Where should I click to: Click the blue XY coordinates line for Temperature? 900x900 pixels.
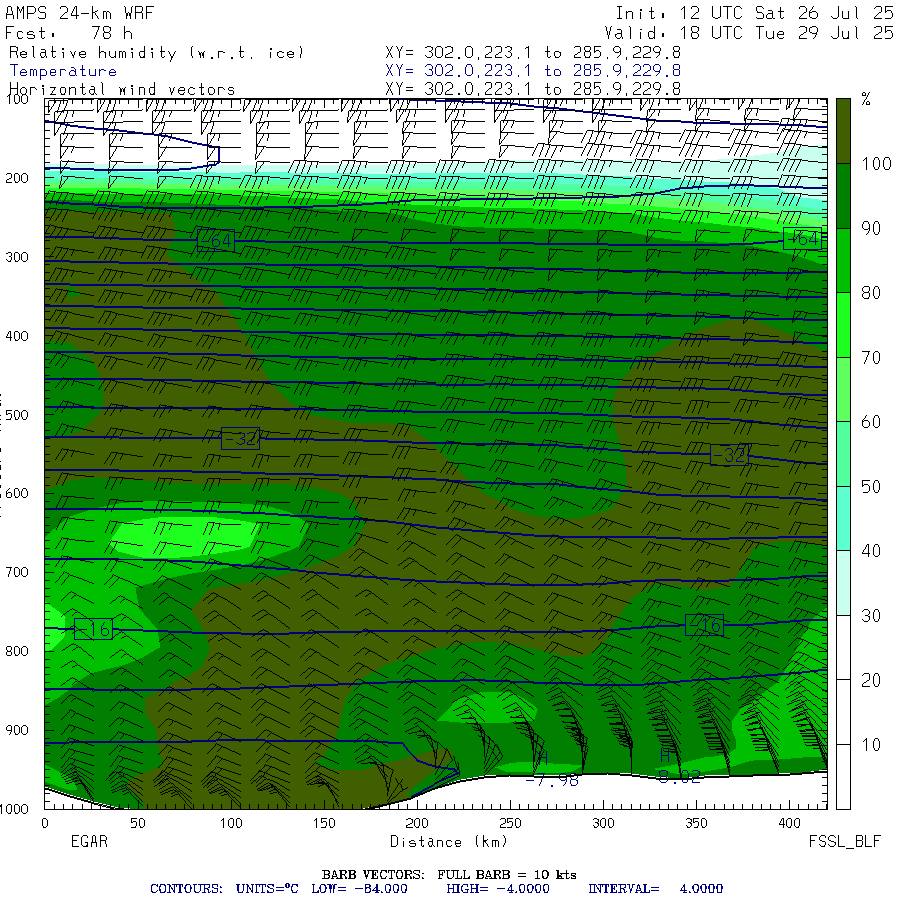click(x=533, y=71)
